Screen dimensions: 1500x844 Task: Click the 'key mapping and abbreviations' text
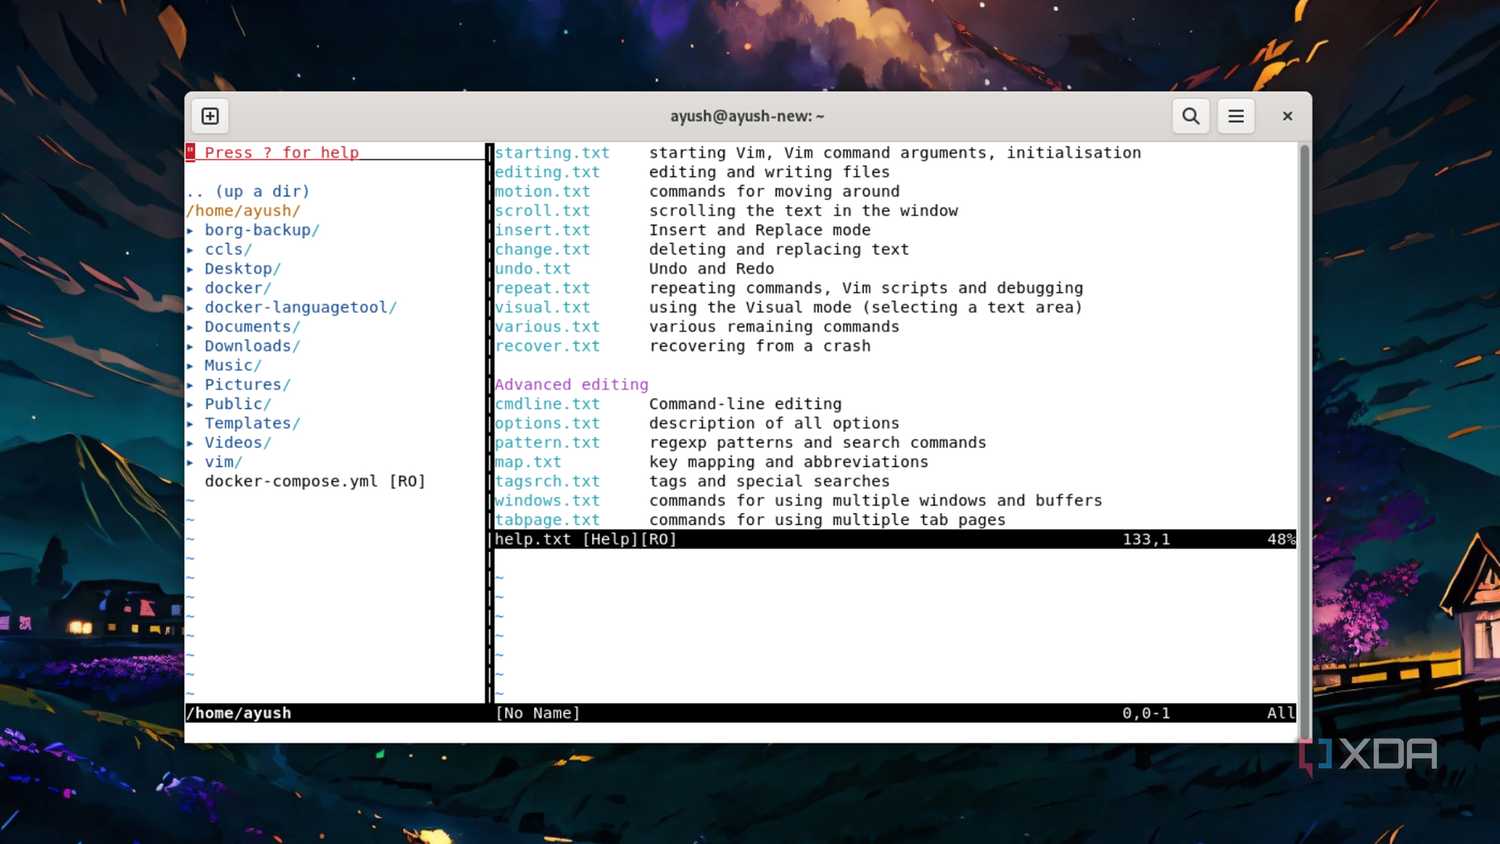tap(789, 462)
